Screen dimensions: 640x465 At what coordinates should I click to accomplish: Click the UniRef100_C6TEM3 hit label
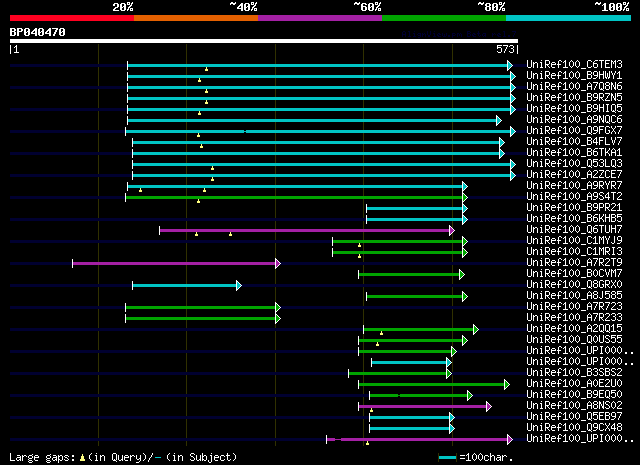click(574, 65)
